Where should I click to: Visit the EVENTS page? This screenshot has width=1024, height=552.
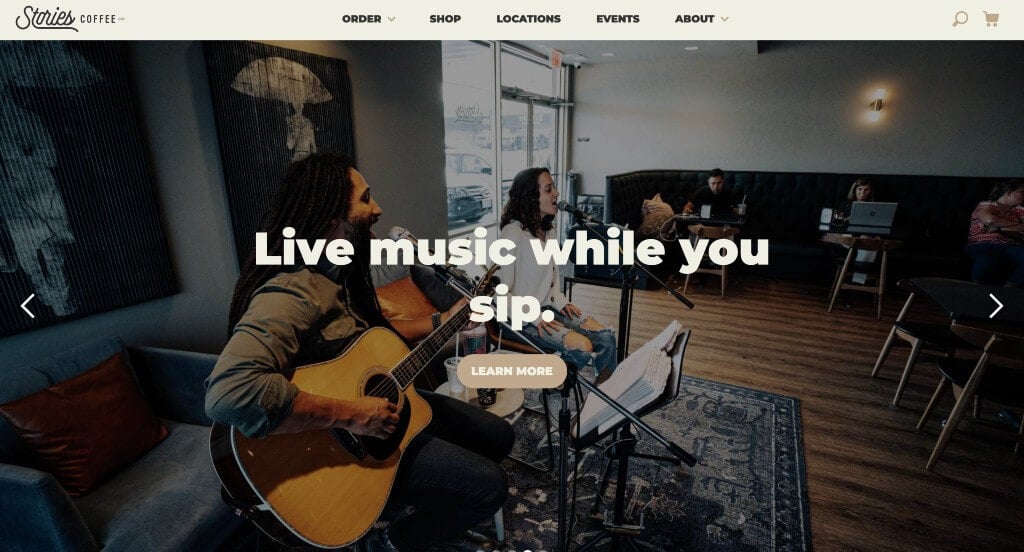[617, 19]
